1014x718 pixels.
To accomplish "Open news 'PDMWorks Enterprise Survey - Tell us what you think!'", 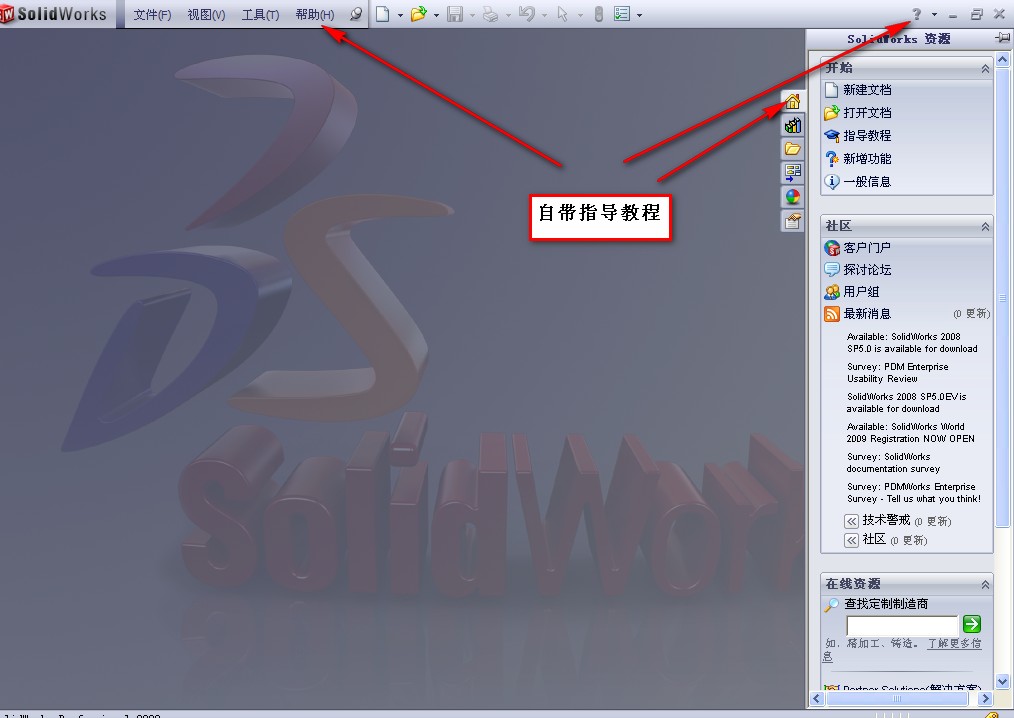I will (914, 493).
